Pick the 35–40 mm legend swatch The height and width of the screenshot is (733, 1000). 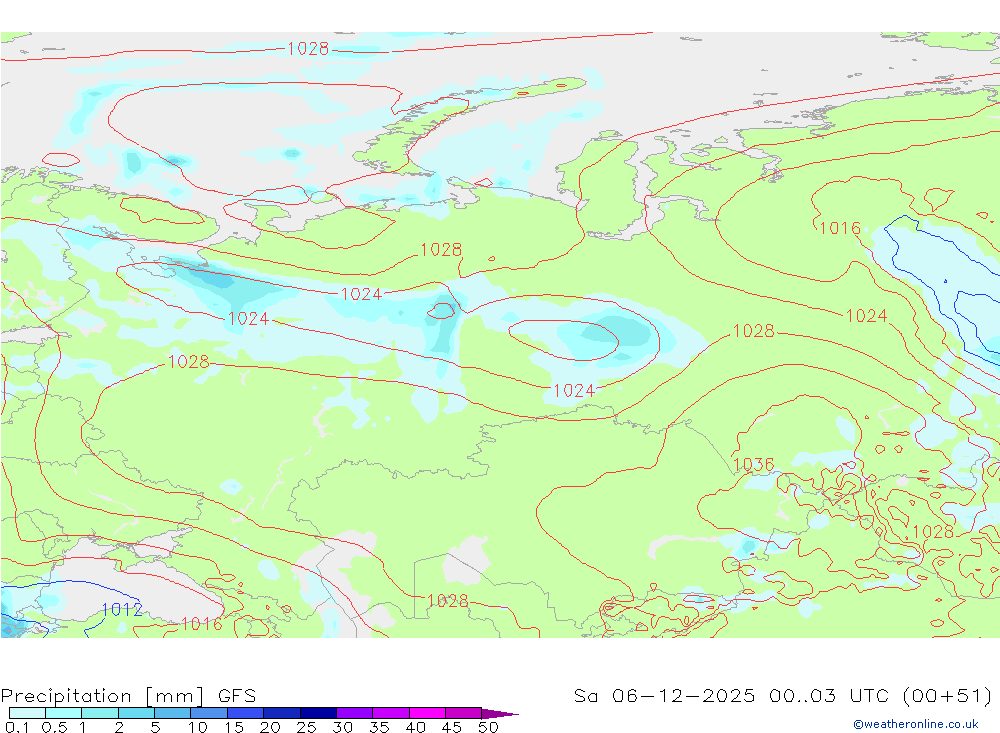pos(391,713)
